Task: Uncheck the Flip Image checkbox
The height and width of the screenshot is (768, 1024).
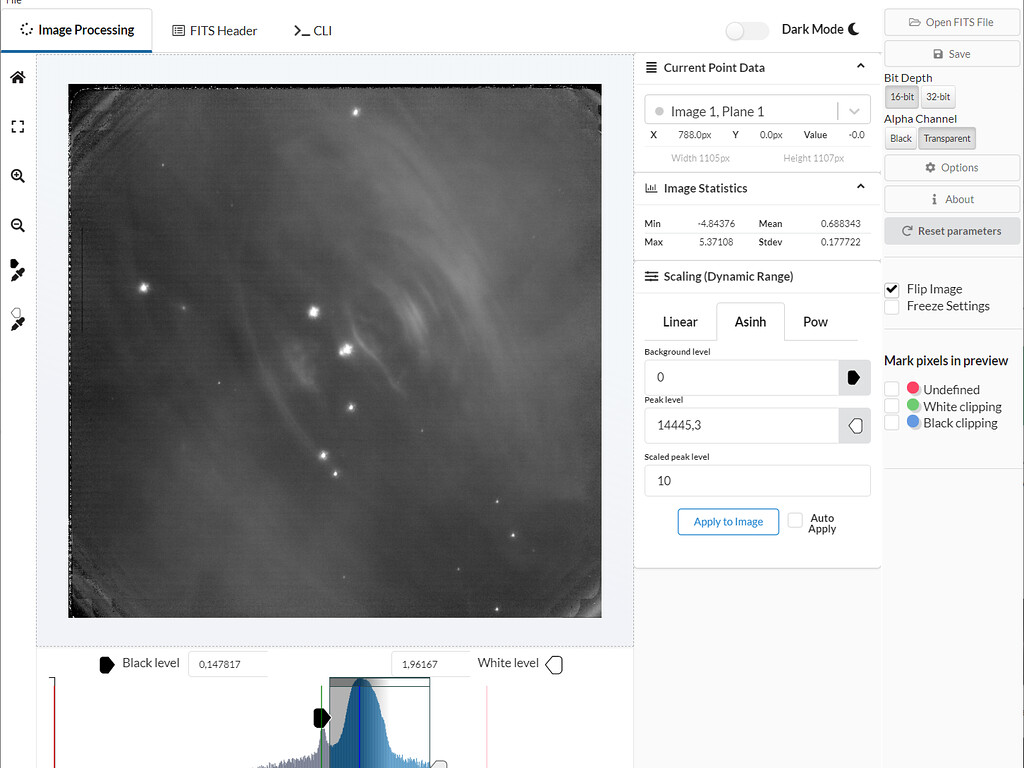Action: pyautogui.click(x=892, y=289)
